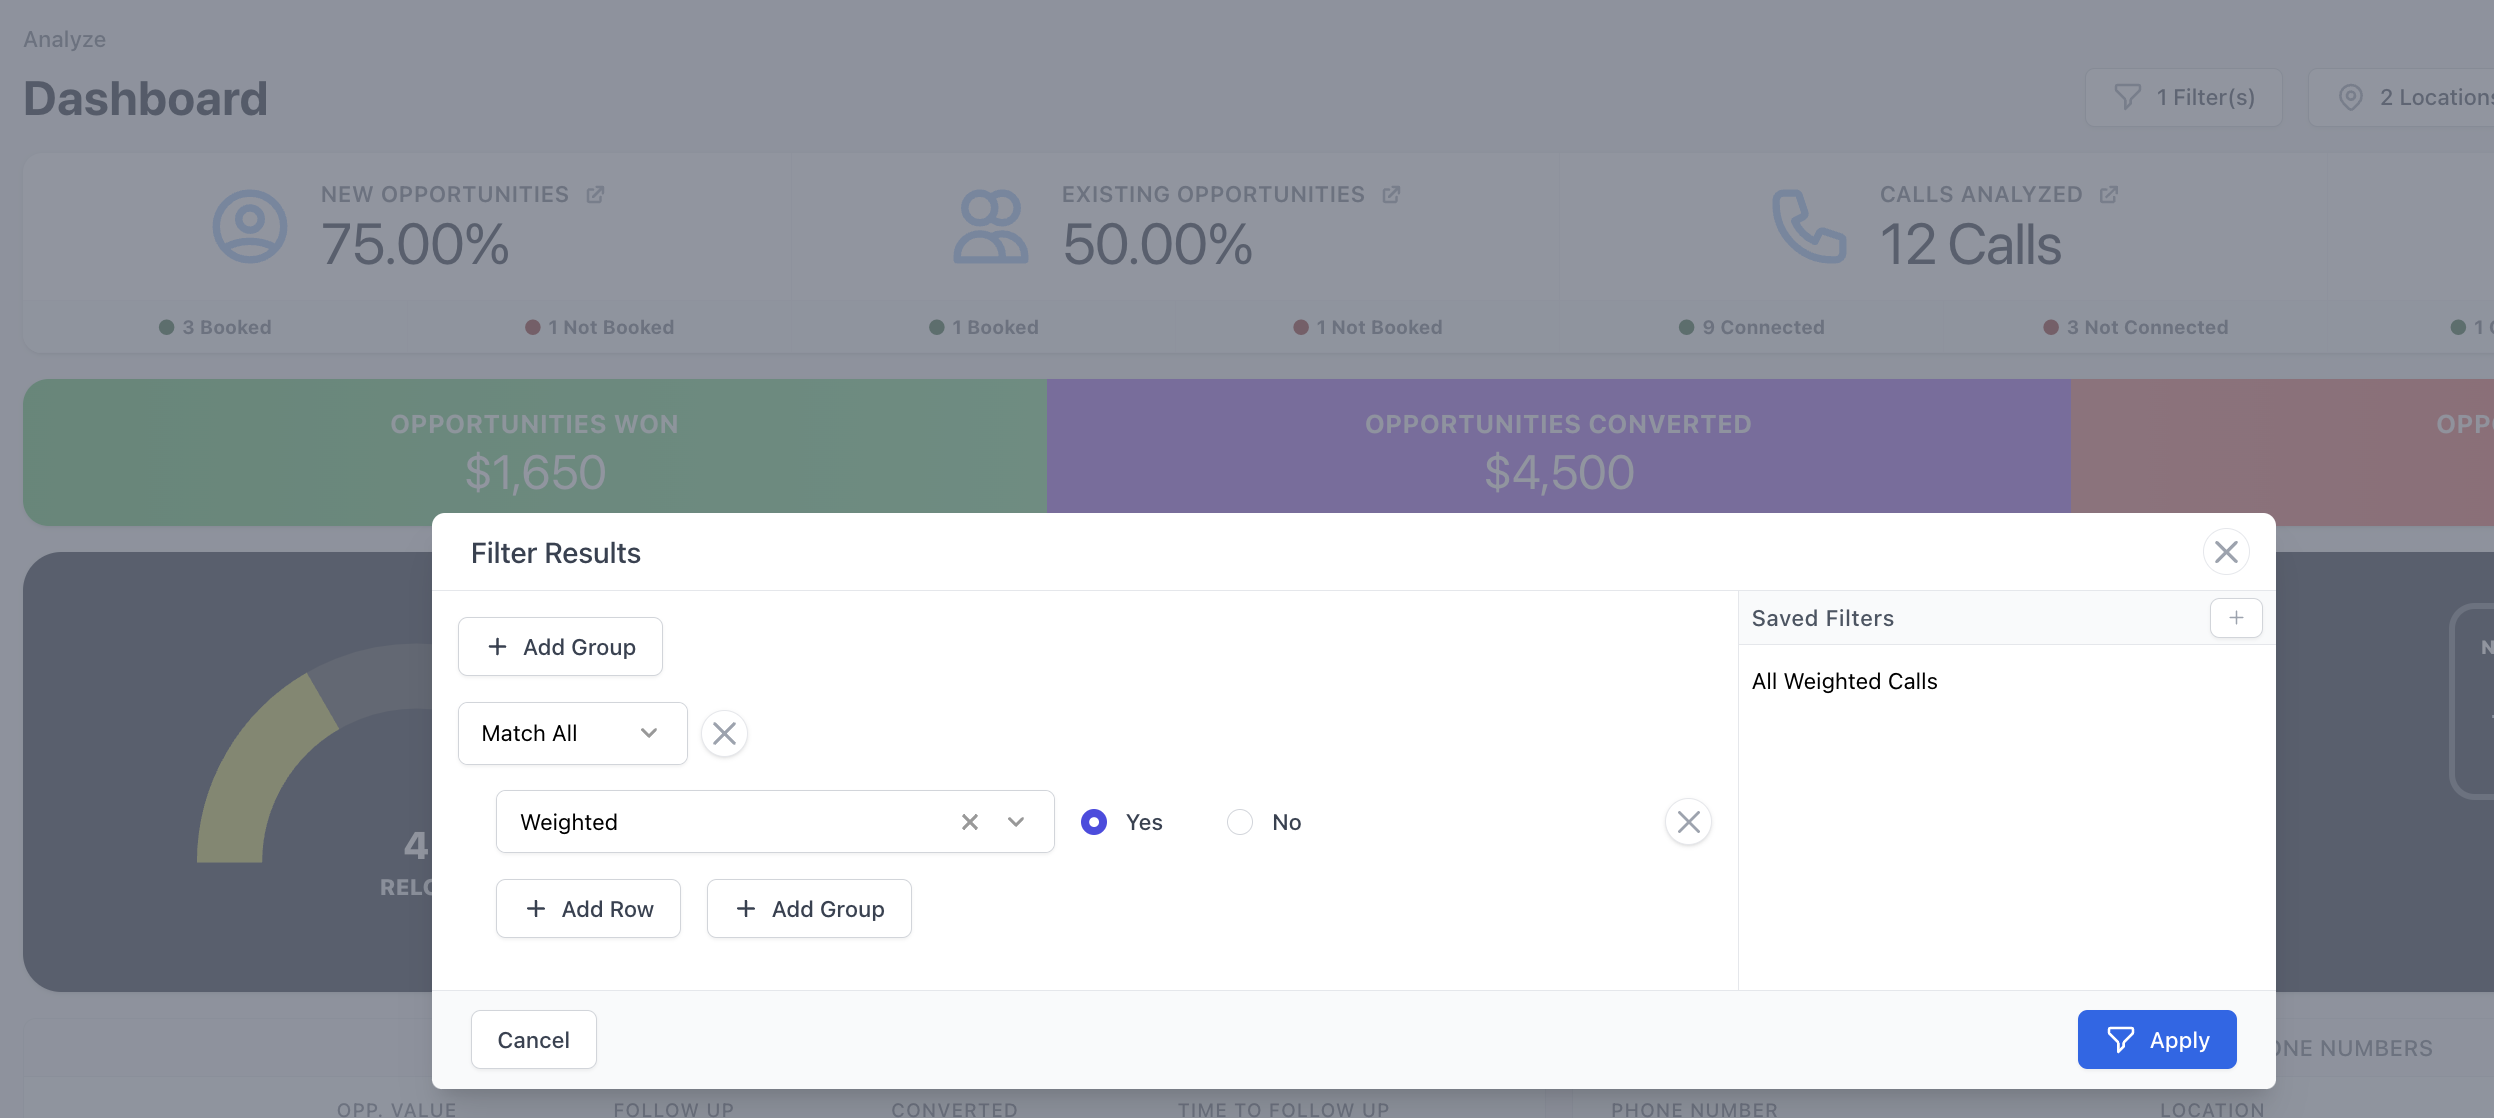The width and height of the screenshot is (2494, 1118).
Task: Apply the filter
Action: (2157, 1040)
